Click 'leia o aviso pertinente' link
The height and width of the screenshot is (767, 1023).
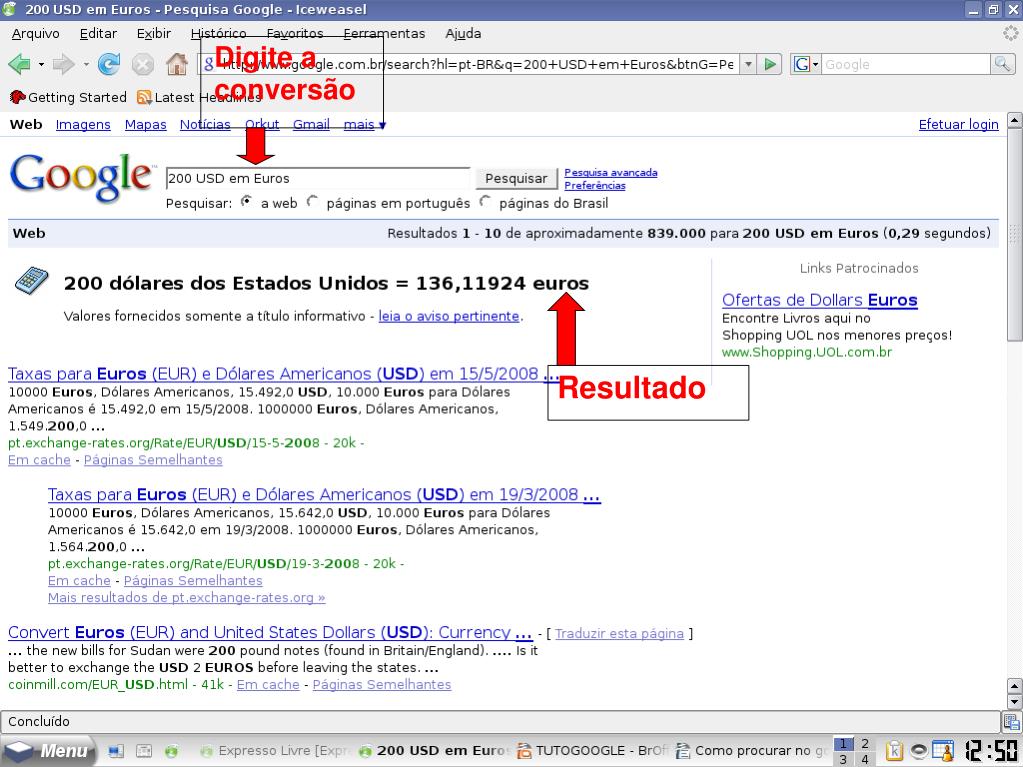(449, 316)
